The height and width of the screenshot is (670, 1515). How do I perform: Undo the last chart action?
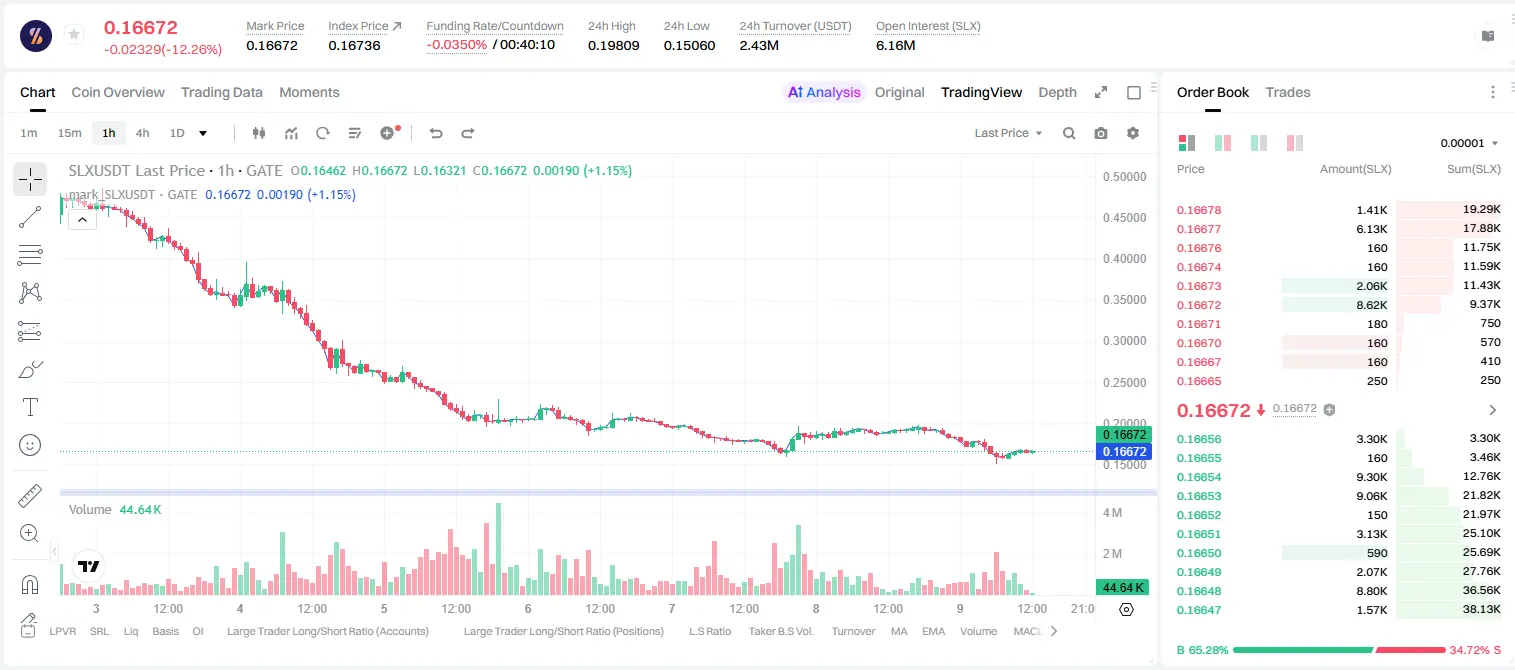click(x=435, y=133)
